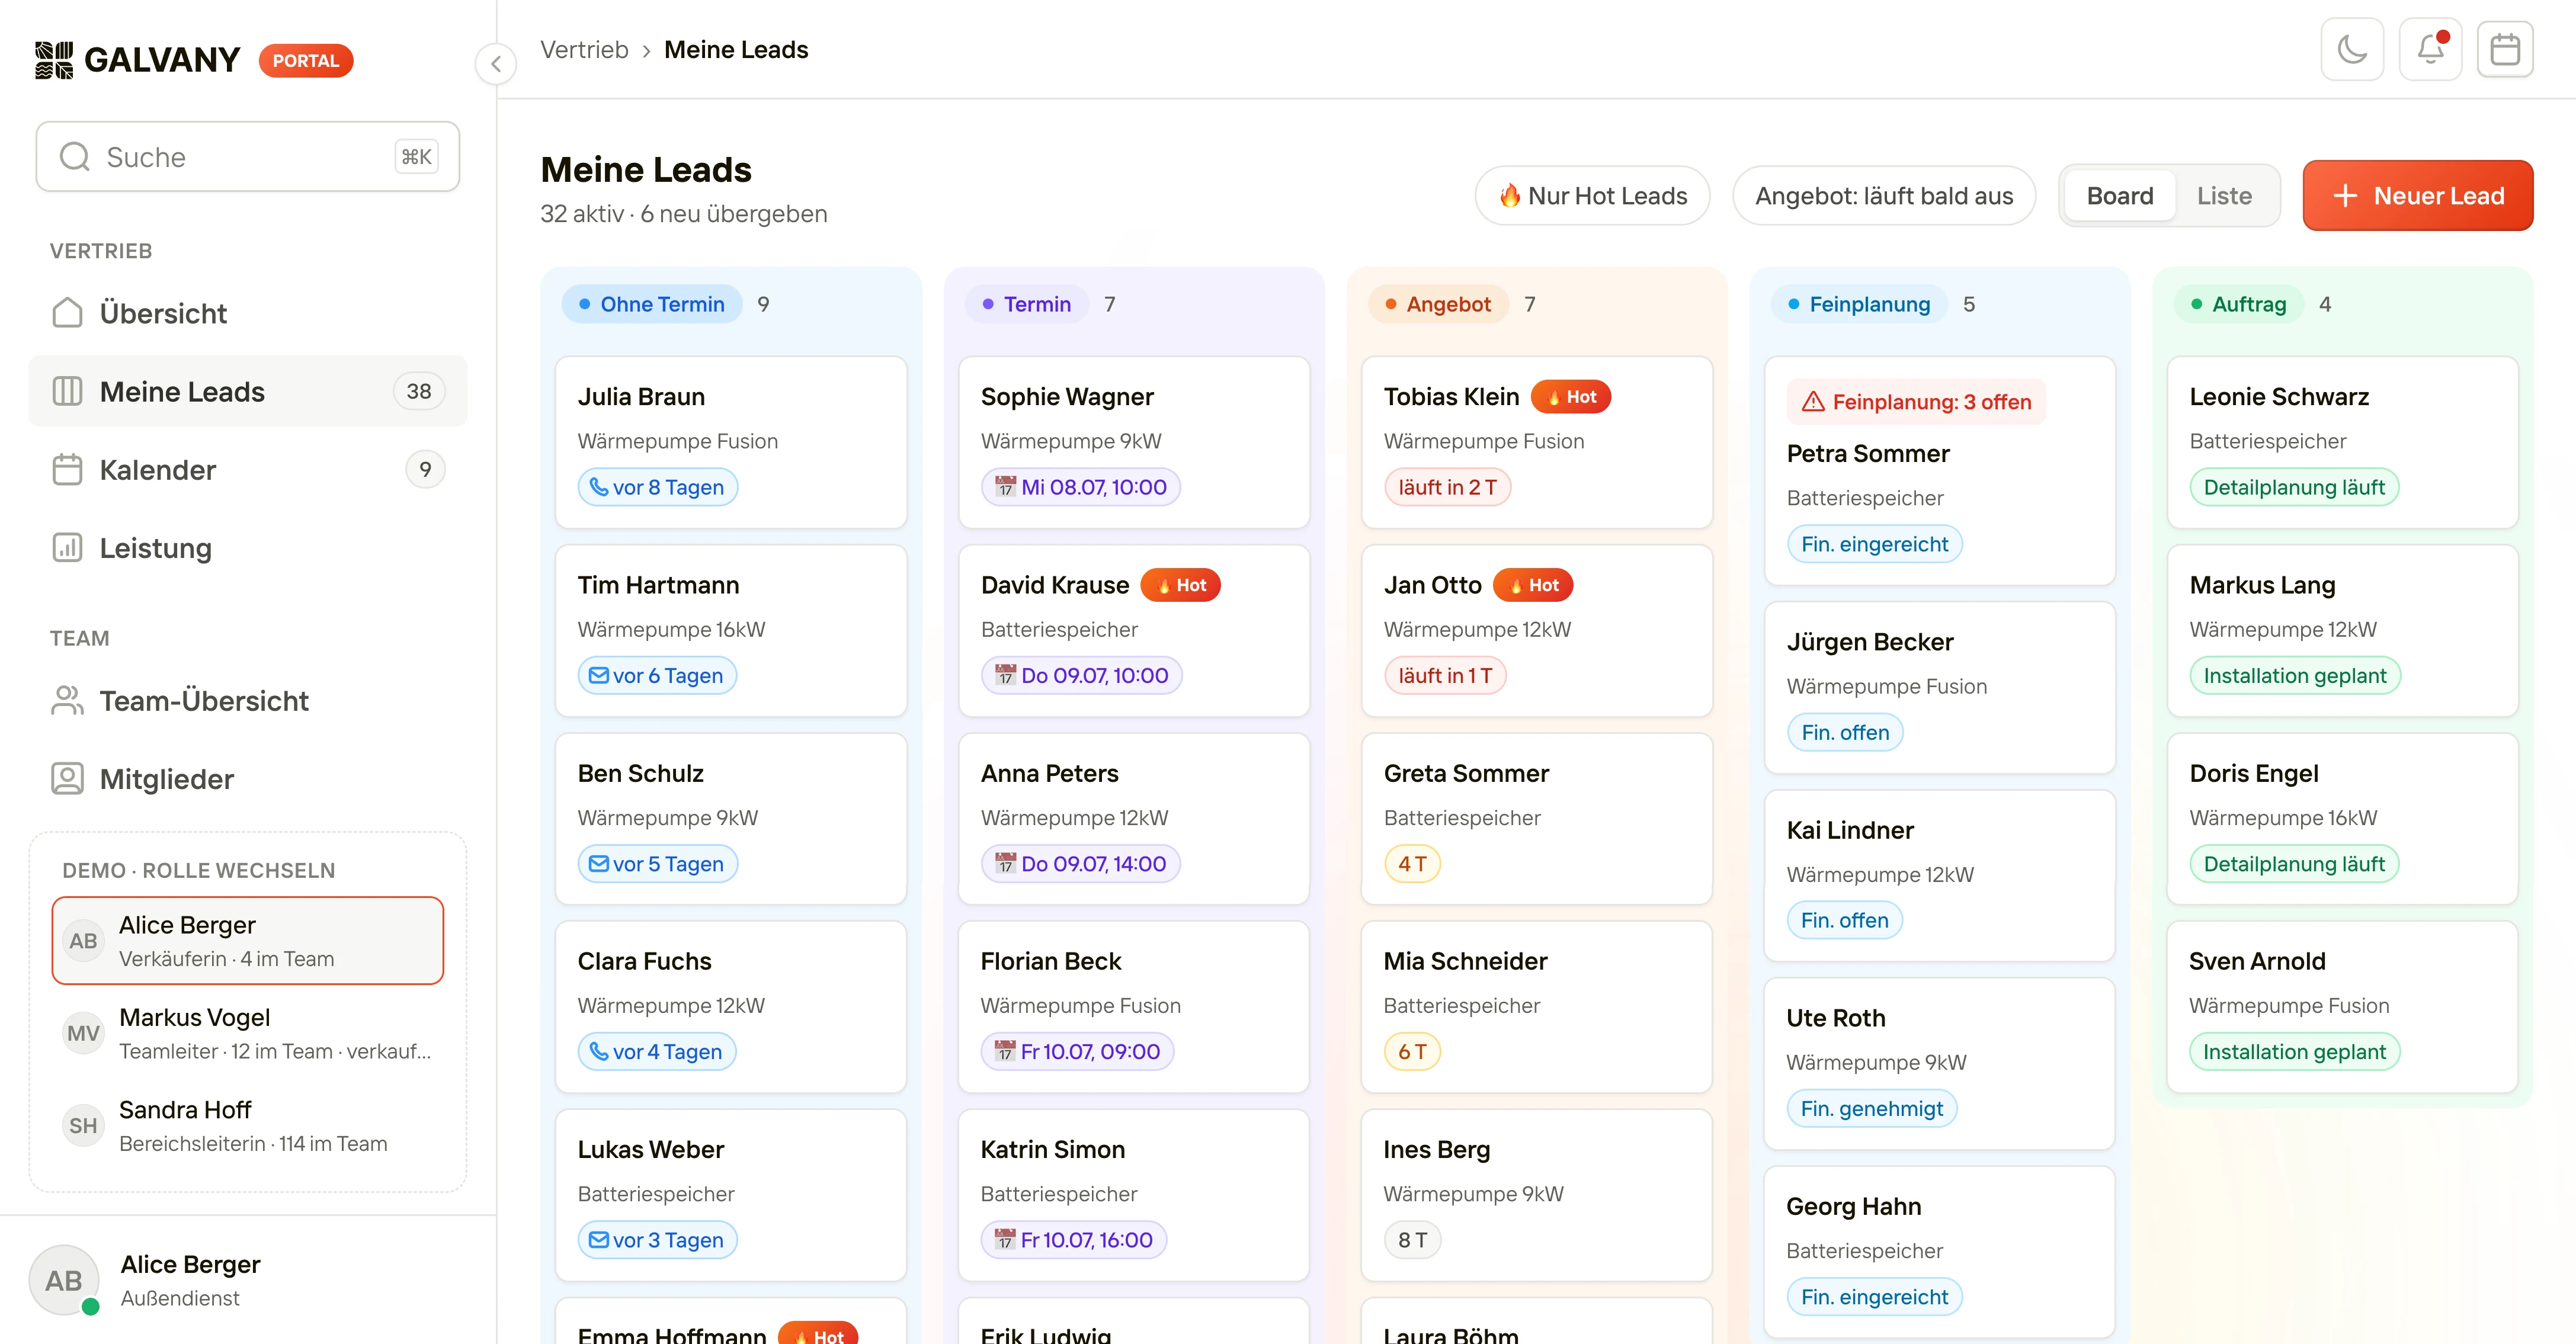Collapse the sidebar with the chevron button
Viewport: 2576px width, 1344px height.
pos(496,64)
